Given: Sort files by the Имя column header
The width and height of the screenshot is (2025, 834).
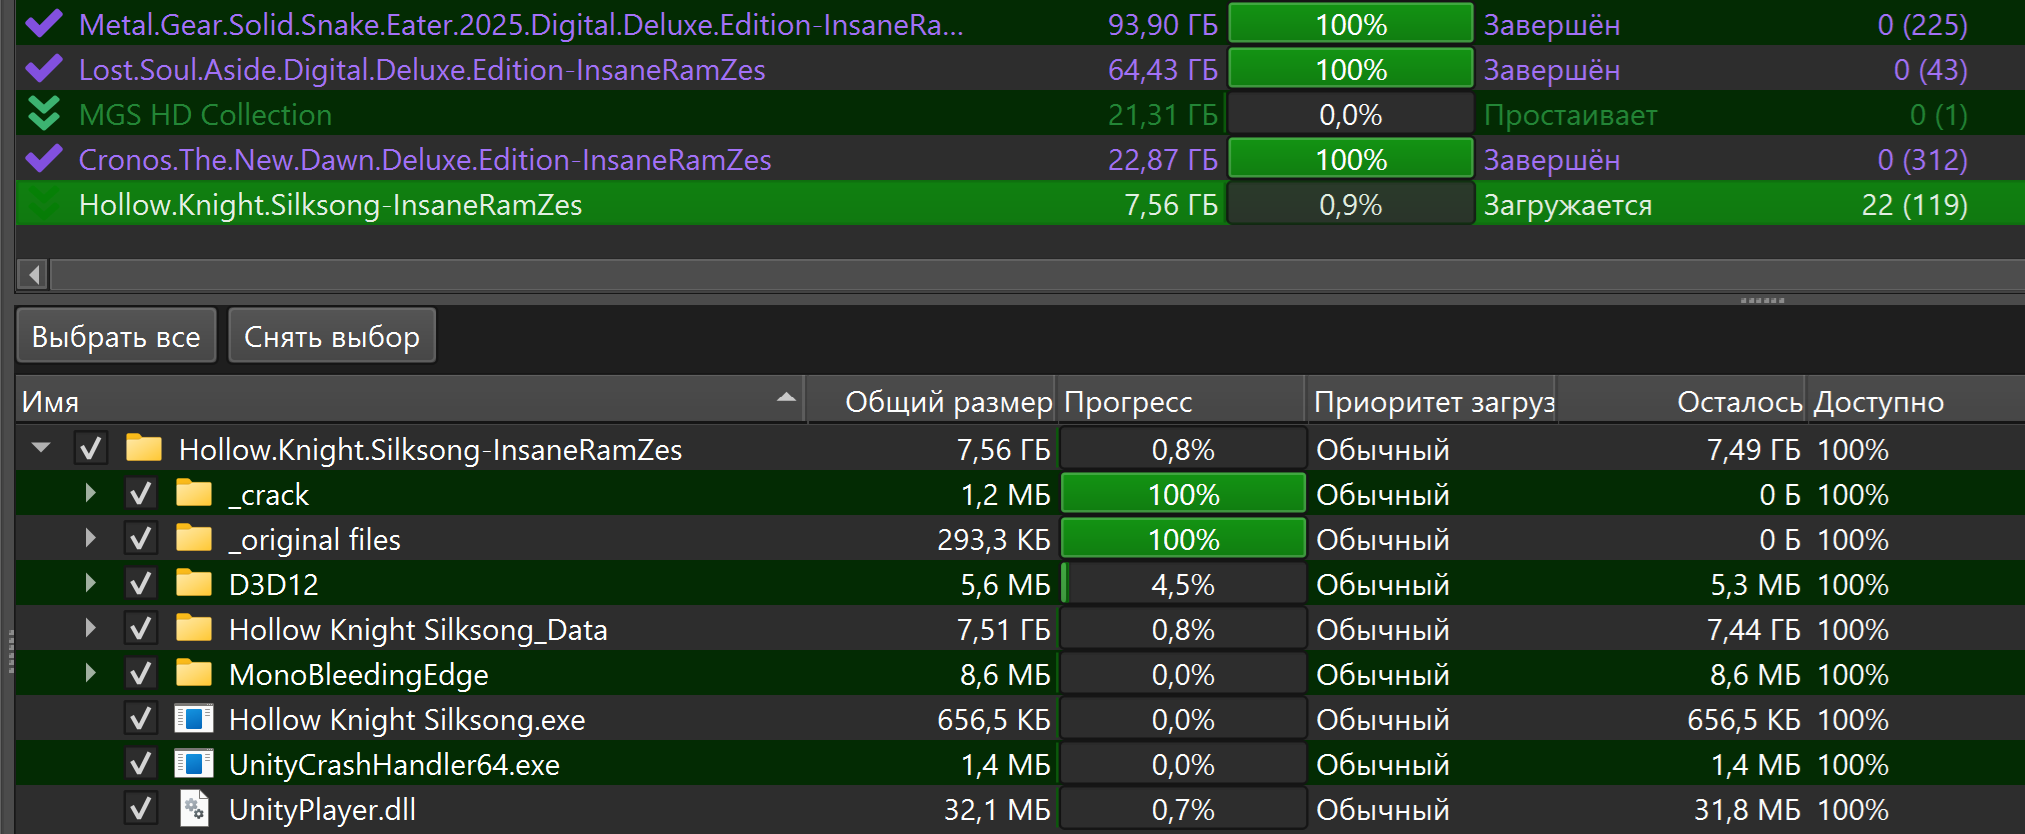Looking at the screenshot, I should pyautogui.click(x=410, y=401).
